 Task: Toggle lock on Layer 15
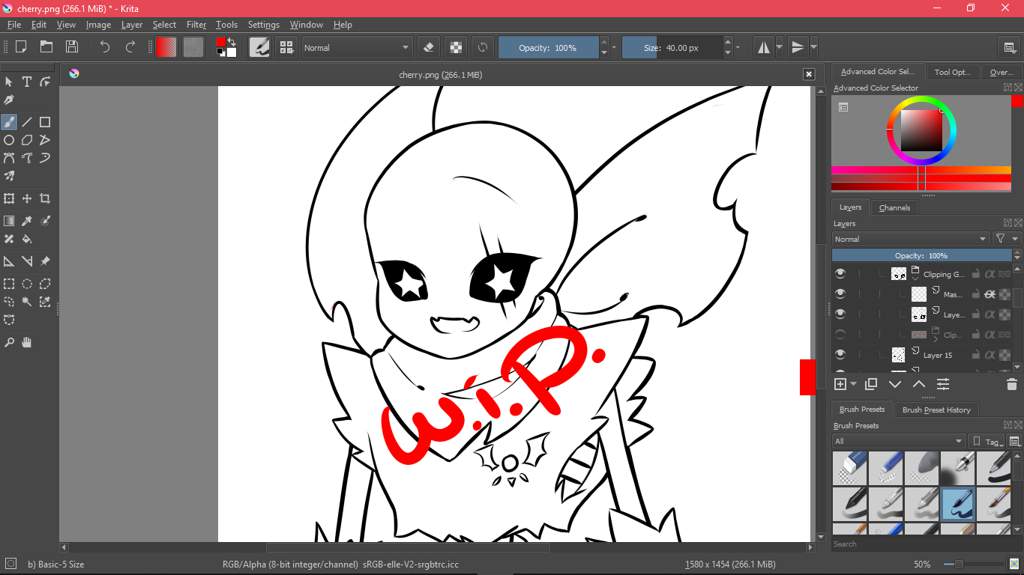pos(976,354)
